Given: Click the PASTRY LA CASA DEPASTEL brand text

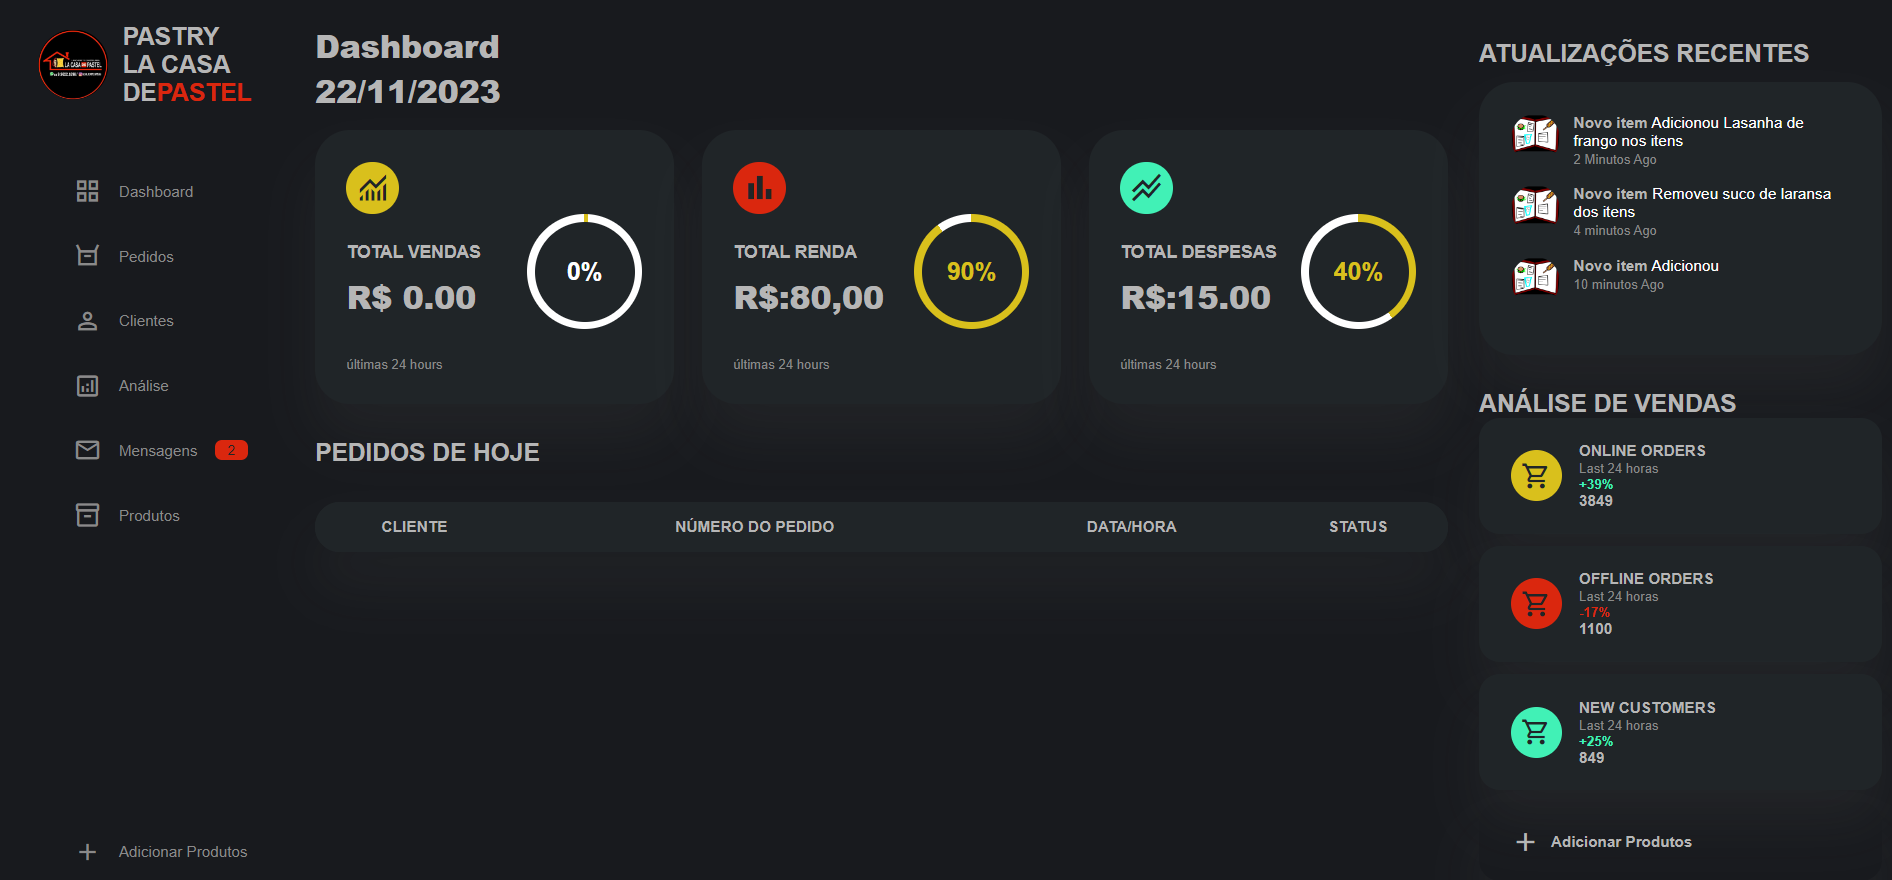Looking at the screenshot, I should (x=187, y=64).
